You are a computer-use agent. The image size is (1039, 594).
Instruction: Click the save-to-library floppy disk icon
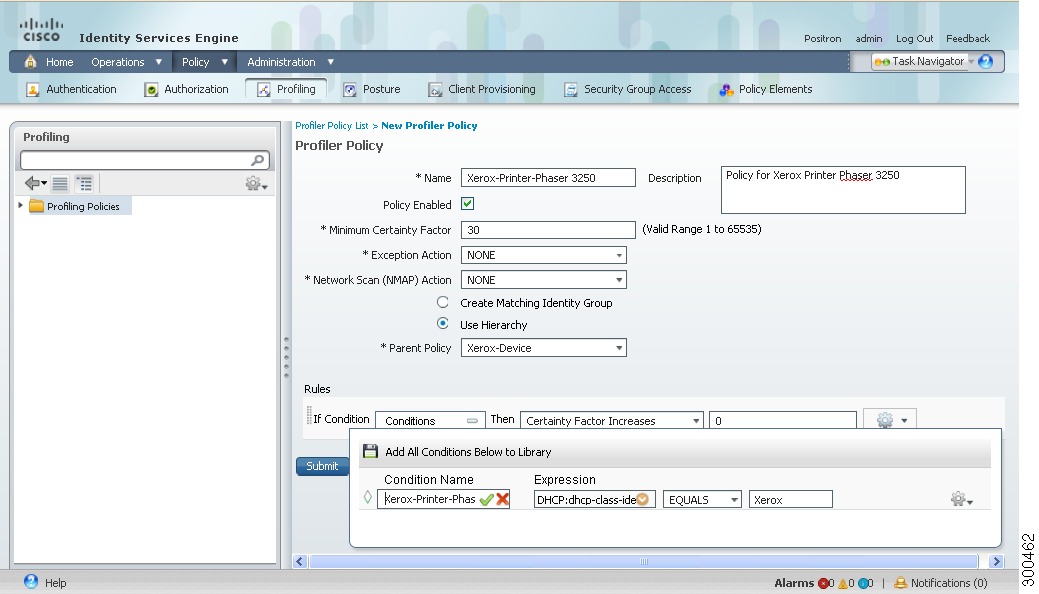[x=370, y=451]
